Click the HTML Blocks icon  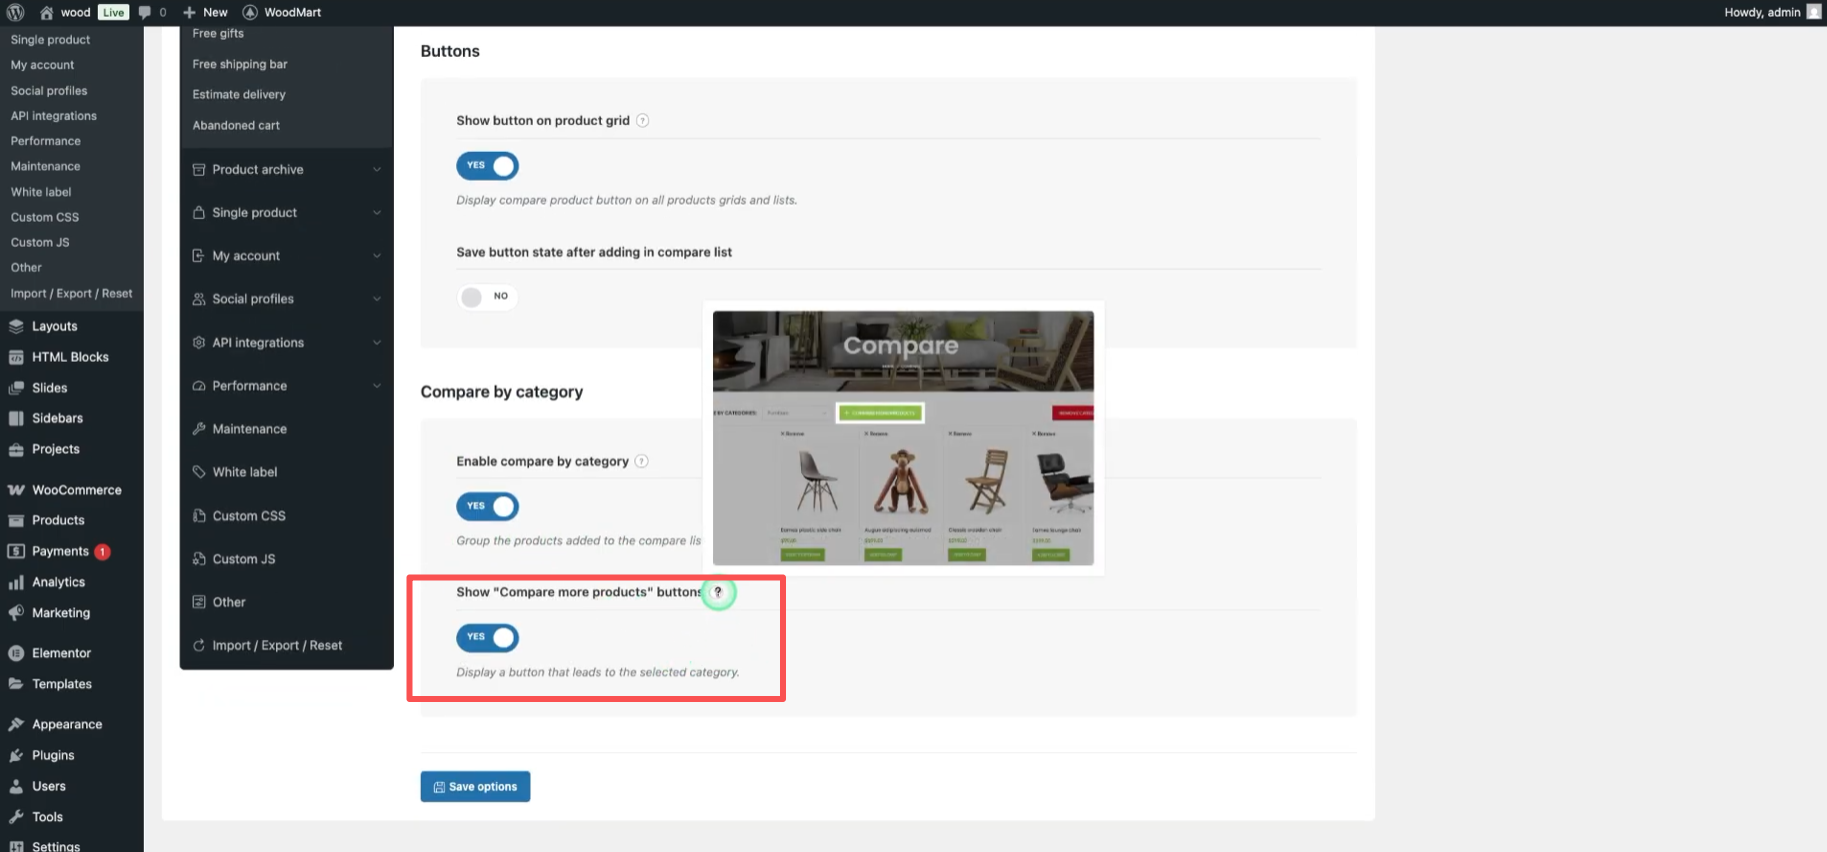(x=16, y=357)
